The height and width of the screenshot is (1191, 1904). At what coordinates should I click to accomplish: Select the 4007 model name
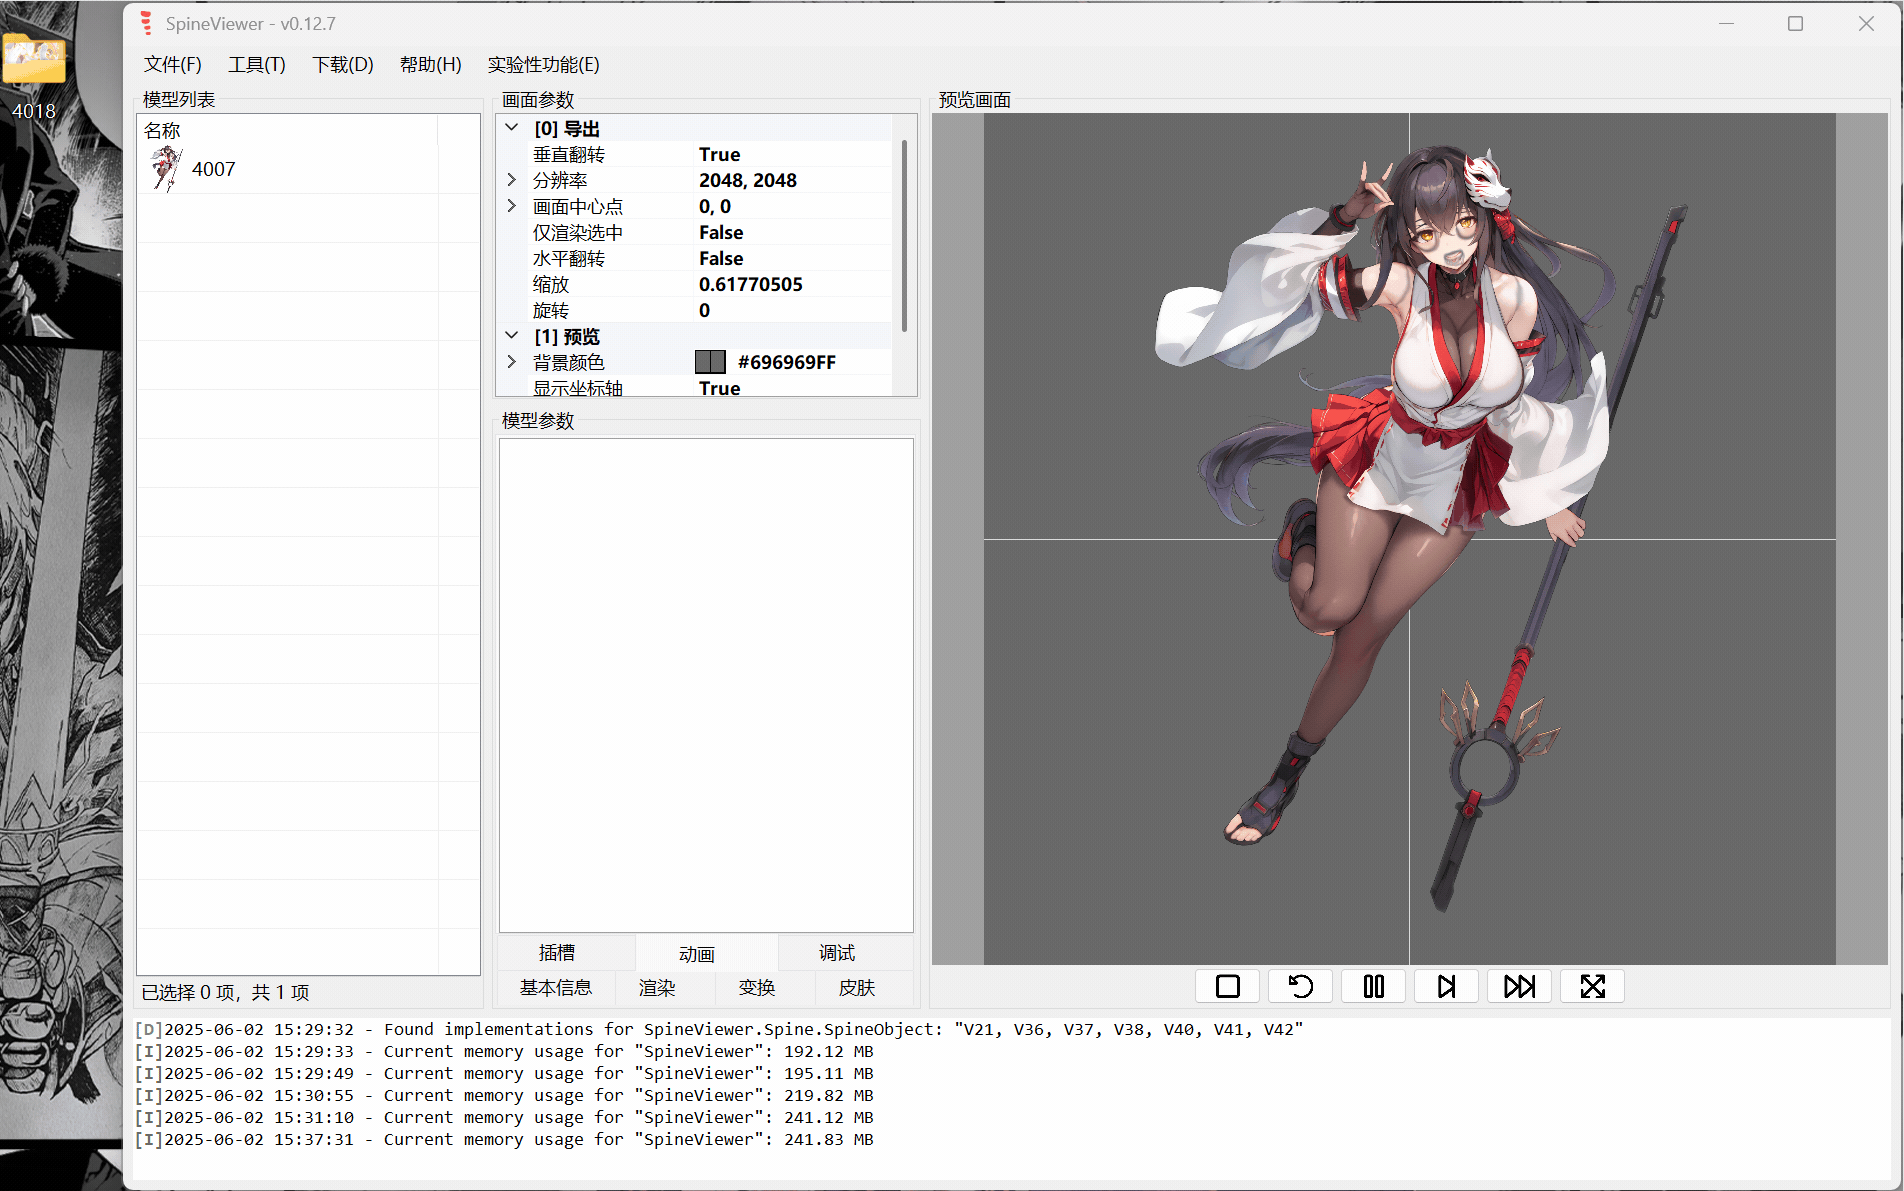[214, 169]
